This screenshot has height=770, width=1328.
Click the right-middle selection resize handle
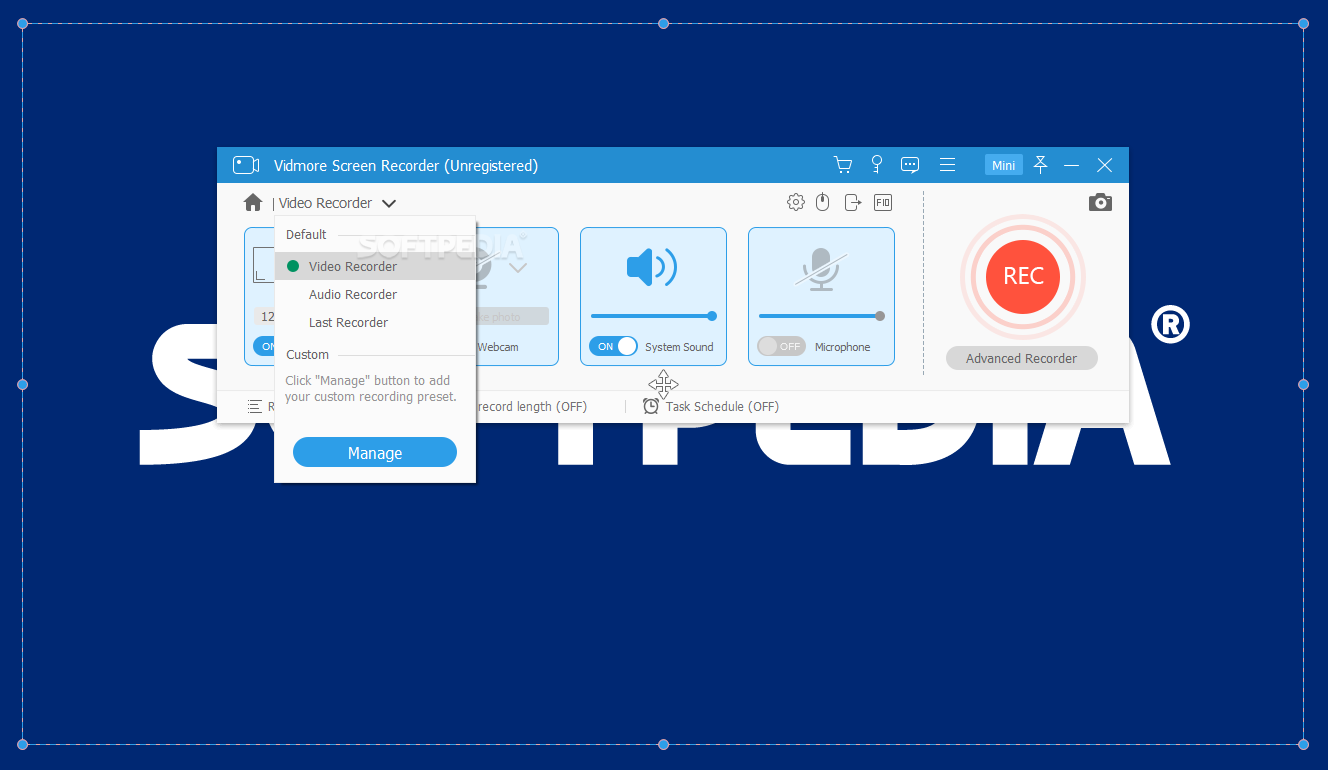(1303, 384)
